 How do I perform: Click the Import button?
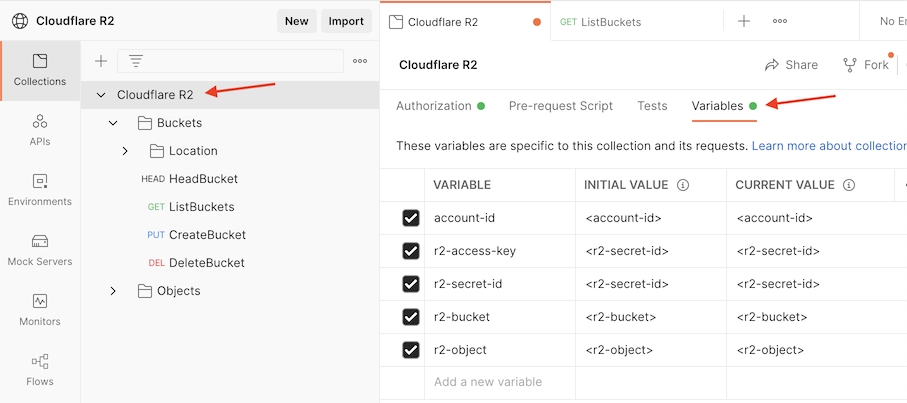[346, 20]
